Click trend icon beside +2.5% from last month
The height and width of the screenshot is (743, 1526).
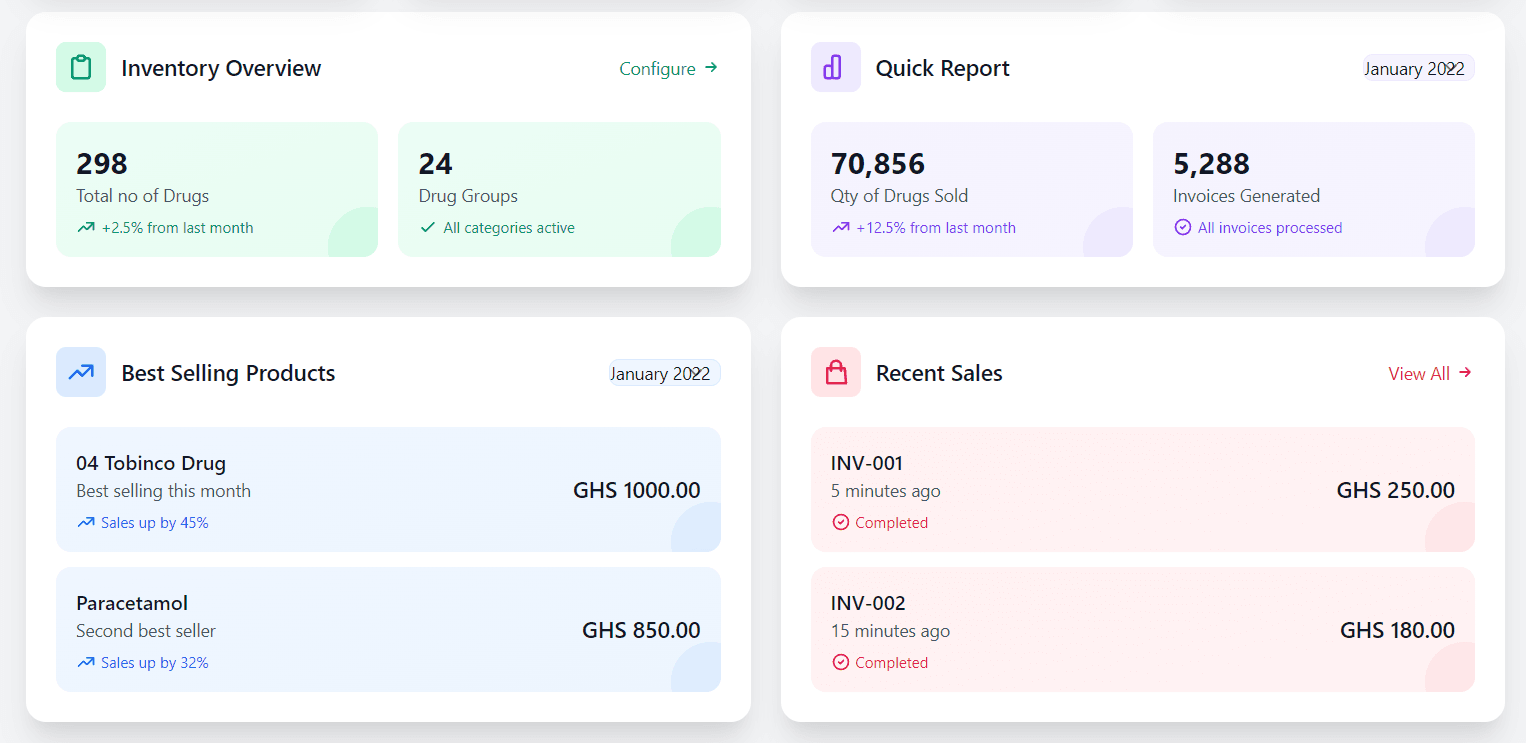(86, 228)
